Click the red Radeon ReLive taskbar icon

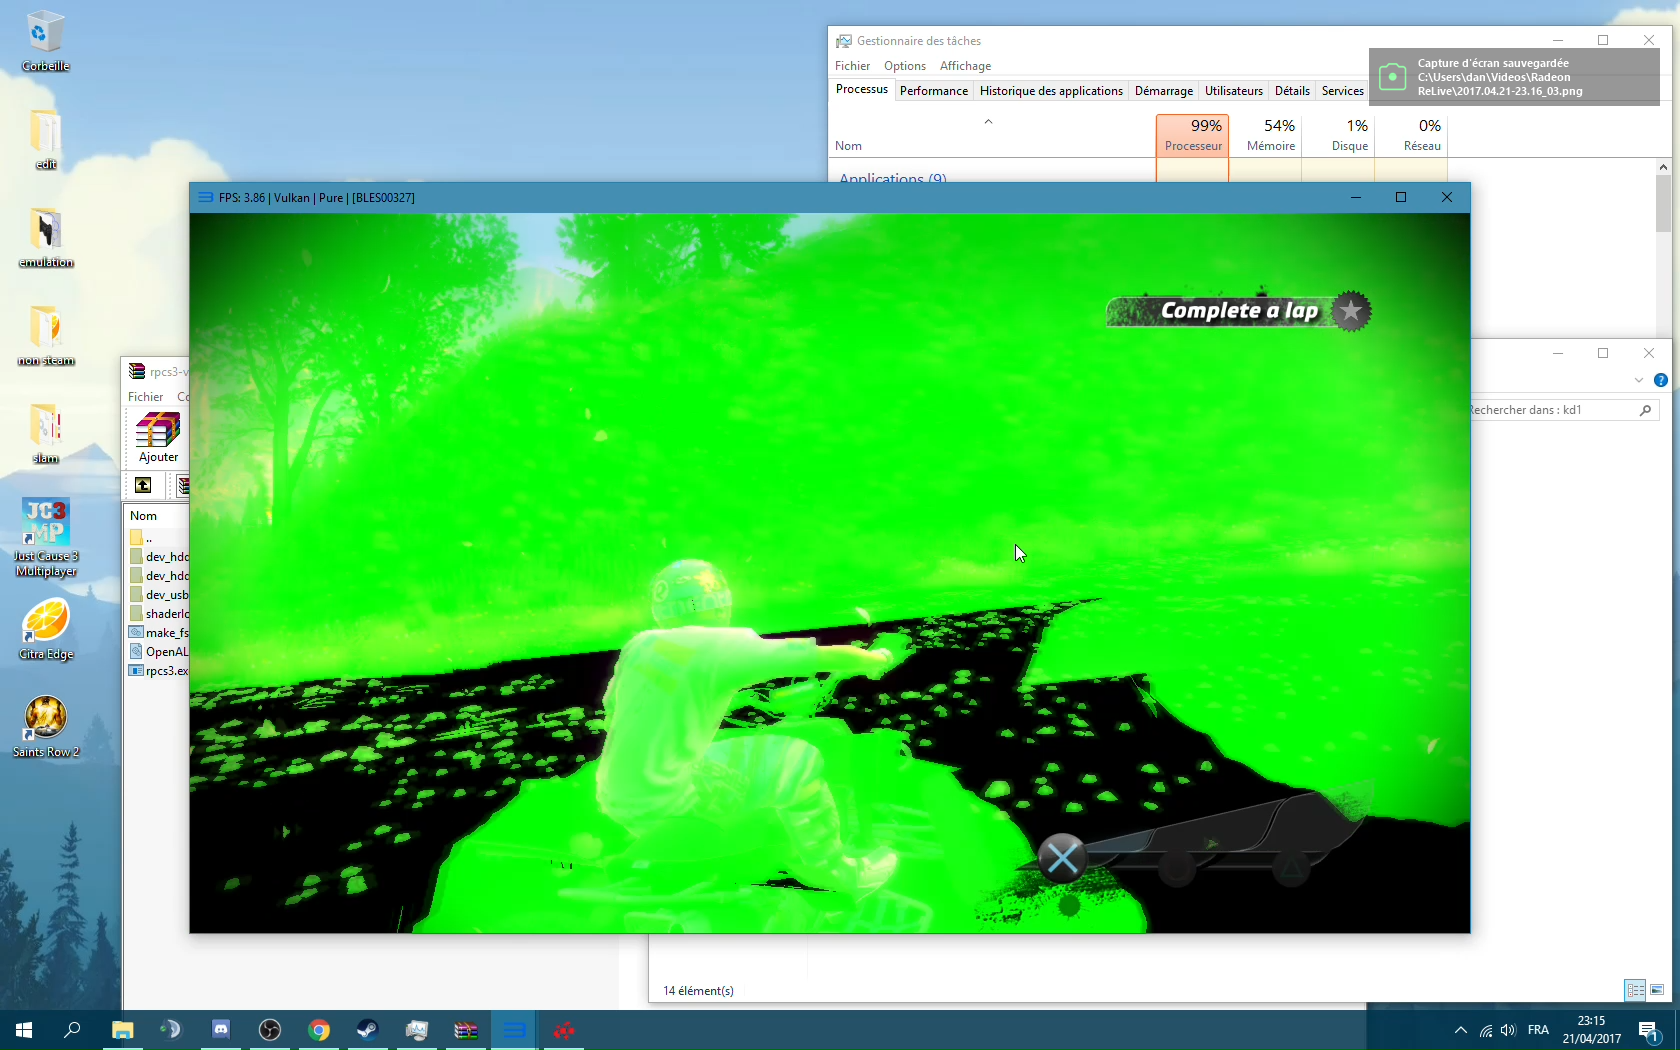pyautogui.click(x=563, y=1030)
